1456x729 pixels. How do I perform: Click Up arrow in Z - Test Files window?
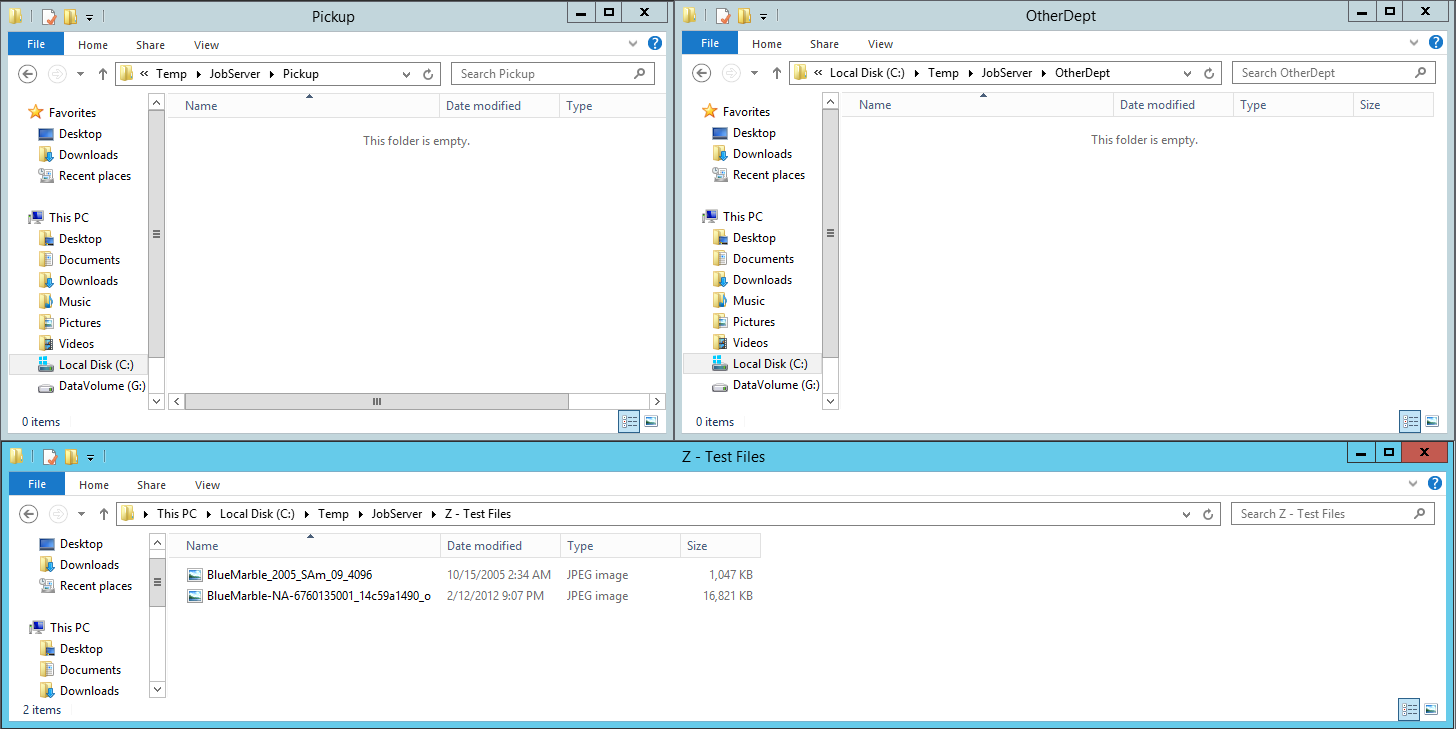(x=104, y=514)
